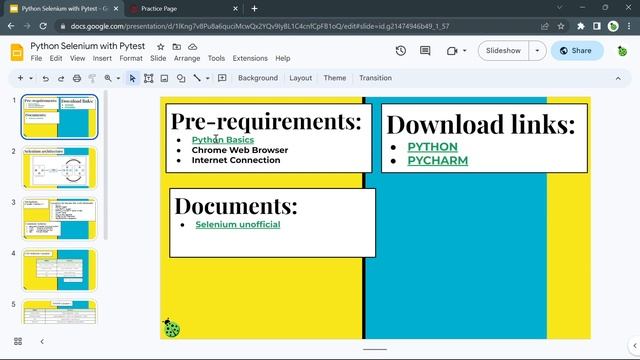
Task: Click the camera meeting icon
Action: point(452,51)
